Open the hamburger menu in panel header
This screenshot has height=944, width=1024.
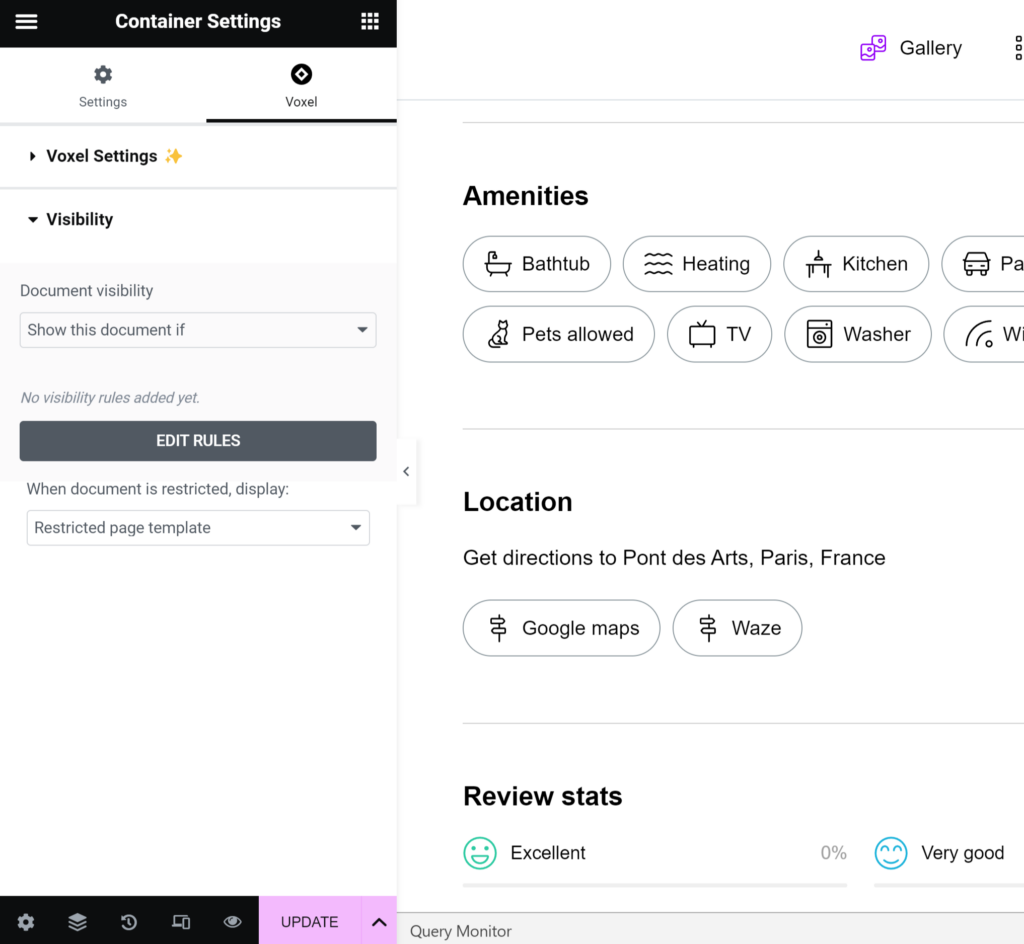pyautogui.click(x=26, y=22)
